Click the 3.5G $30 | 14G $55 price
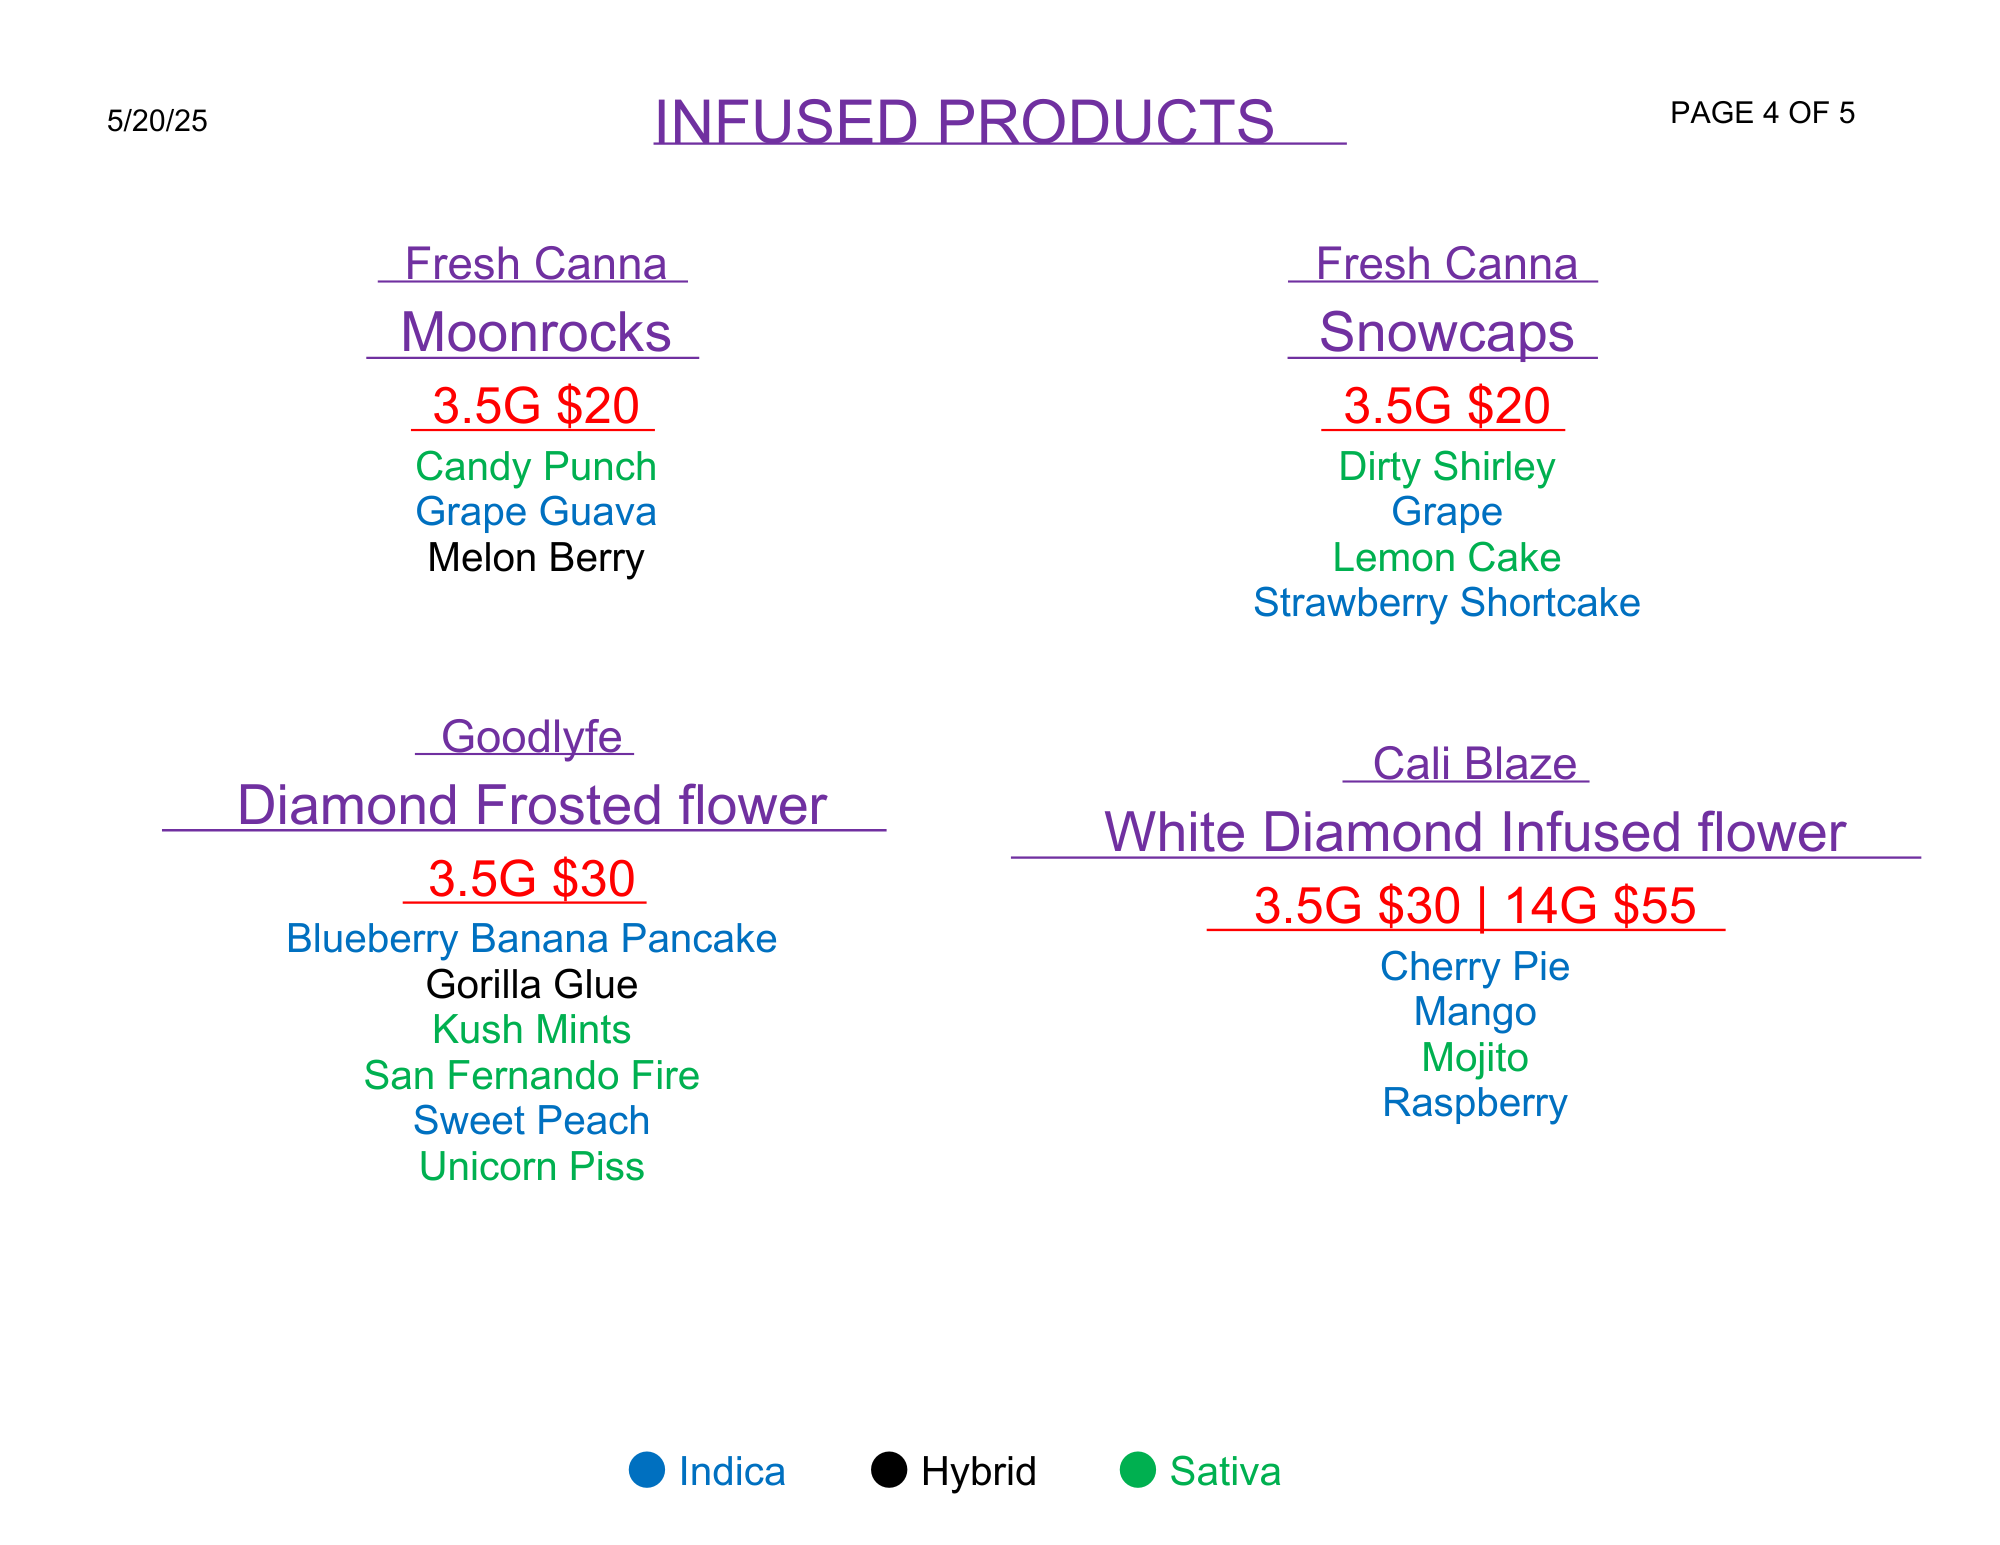 [1474, 906]
